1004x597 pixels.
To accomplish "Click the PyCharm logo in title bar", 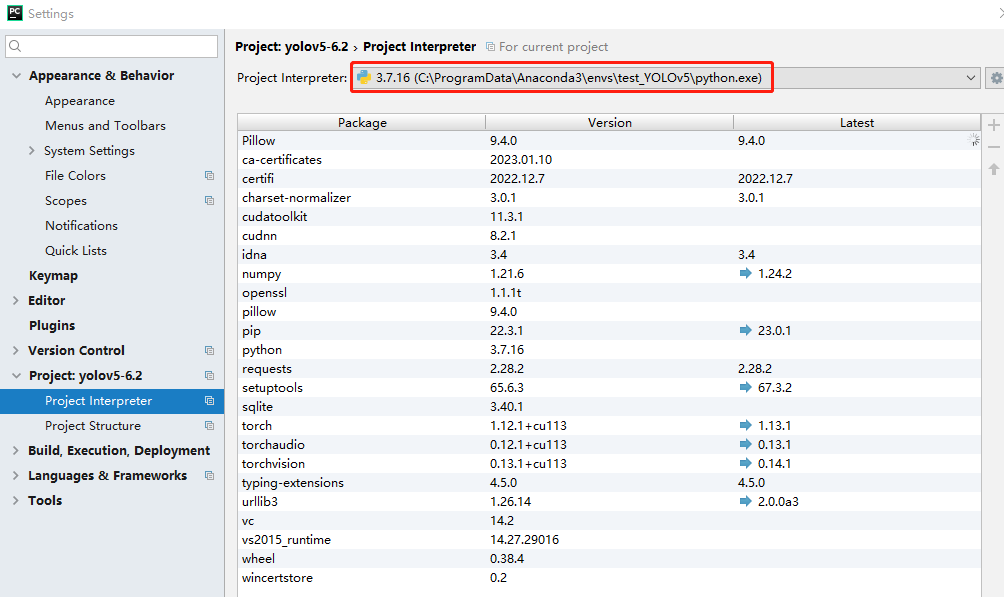I will [15, 13].
